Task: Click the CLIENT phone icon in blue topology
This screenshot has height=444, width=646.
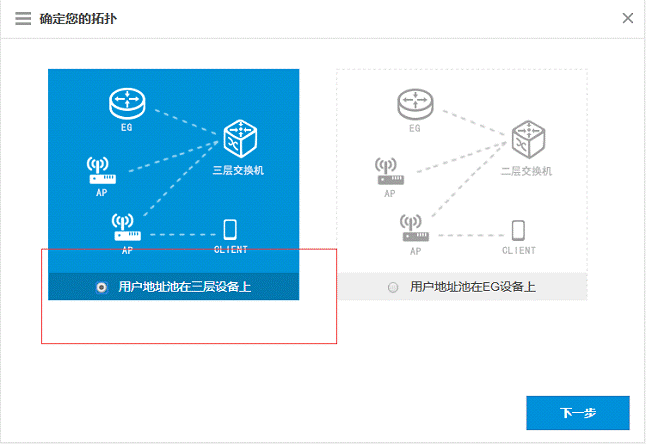Action: pos(230,229)
